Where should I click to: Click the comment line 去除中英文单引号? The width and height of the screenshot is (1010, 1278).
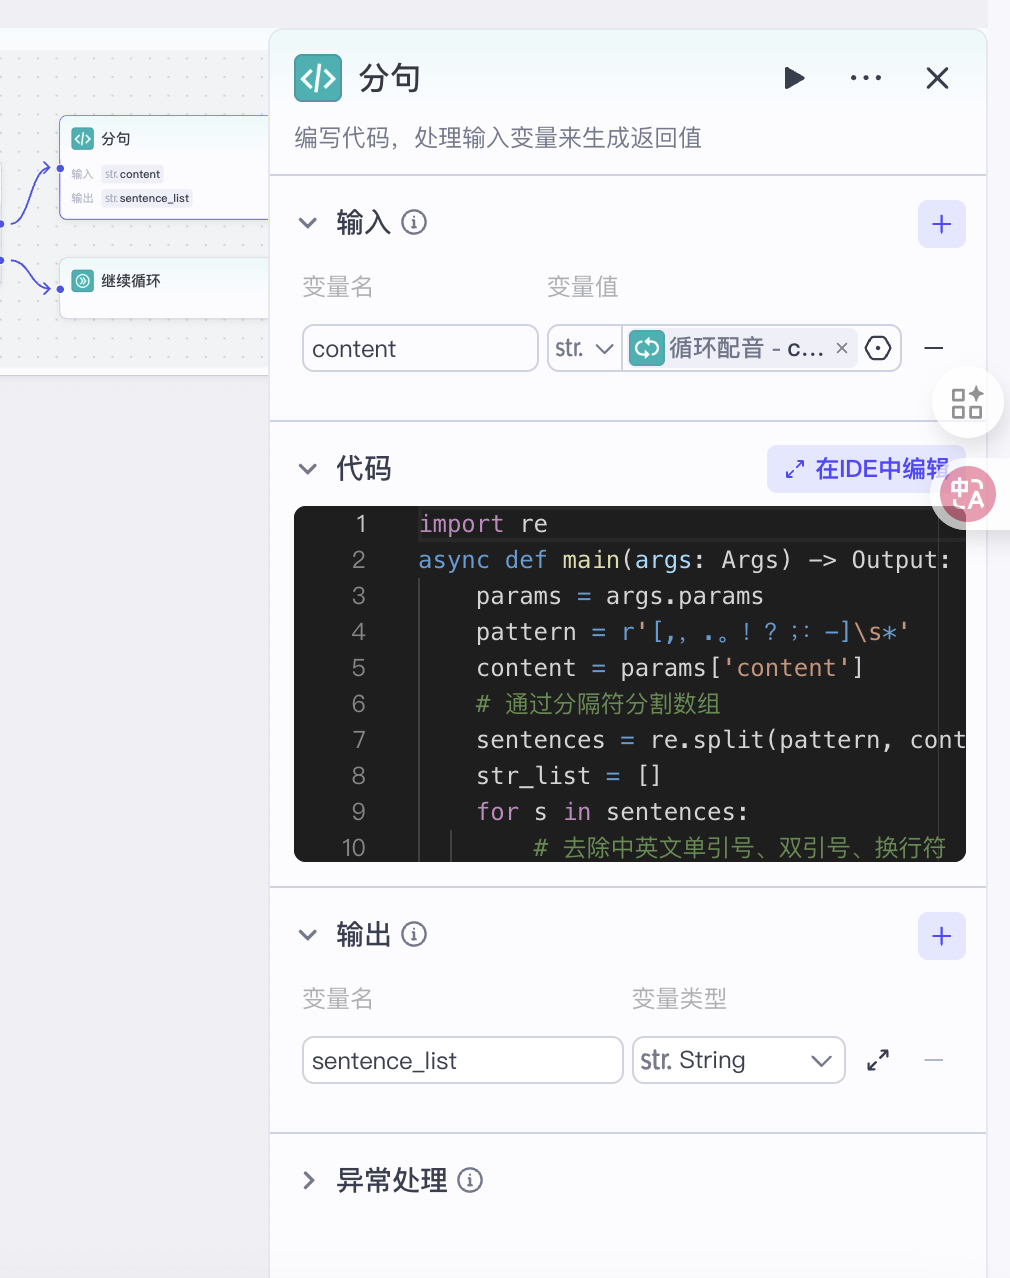pyautogui.click(x=740, y=848)
